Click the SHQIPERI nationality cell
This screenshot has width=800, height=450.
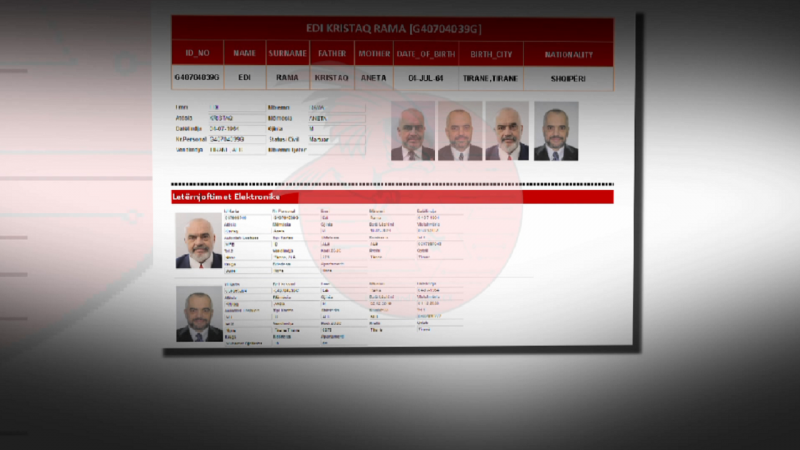point(567,77)
